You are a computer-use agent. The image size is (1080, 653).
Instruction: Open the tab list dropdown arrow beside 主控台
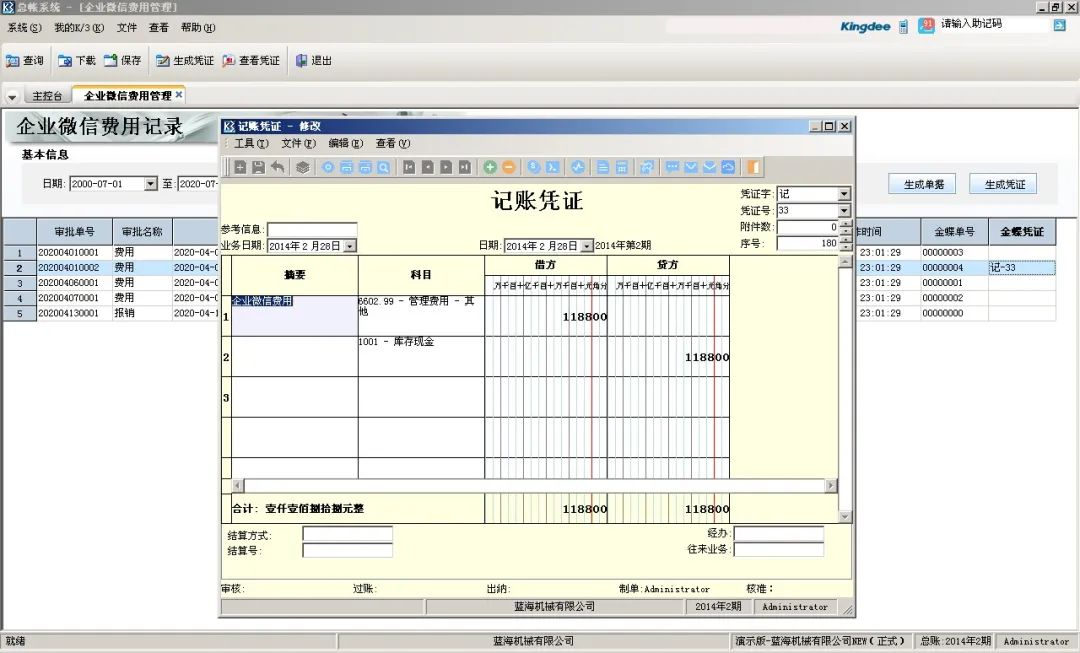click(12, 97)
